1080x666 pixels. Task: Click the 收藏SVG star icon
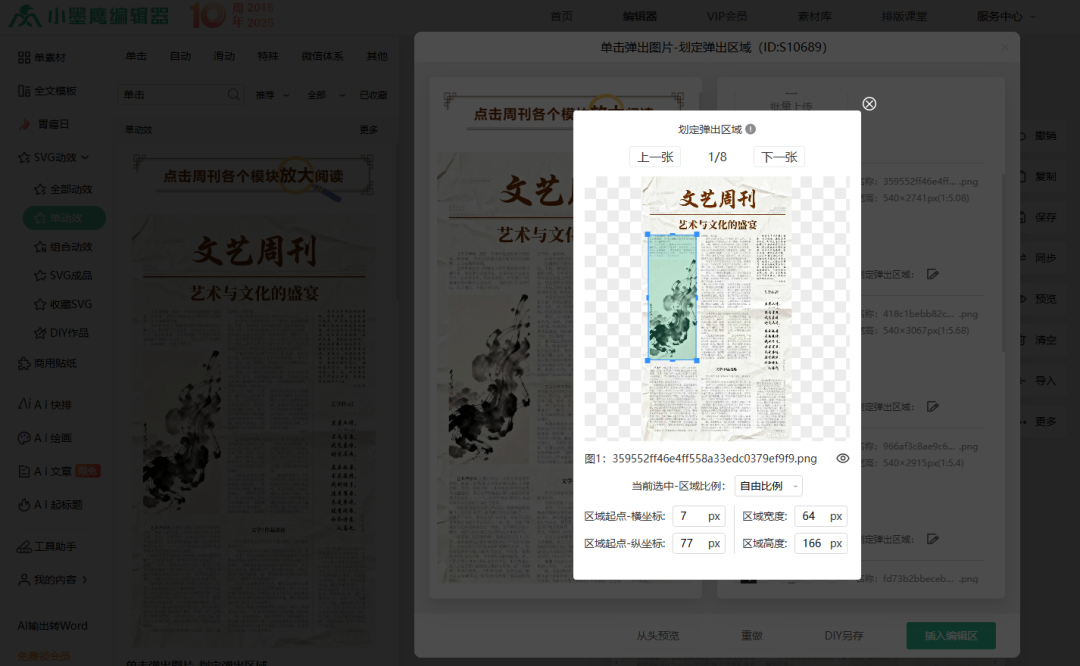(x=40, y=304)
